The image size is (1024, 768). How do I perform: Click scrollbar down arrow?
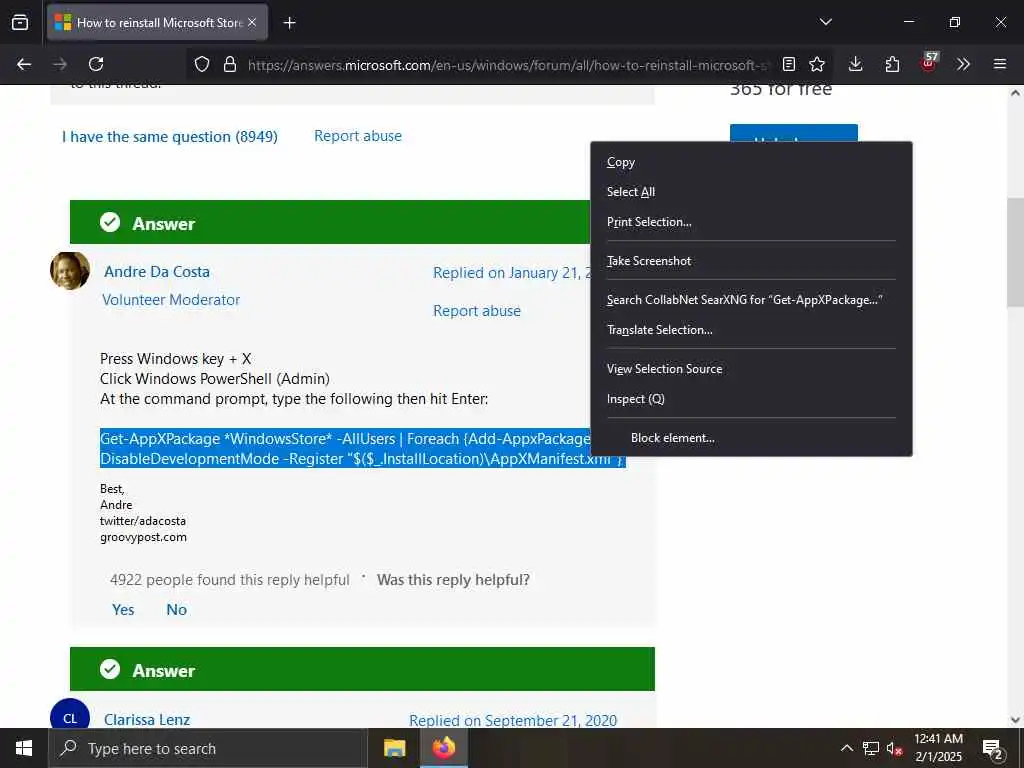(1015, 720)
